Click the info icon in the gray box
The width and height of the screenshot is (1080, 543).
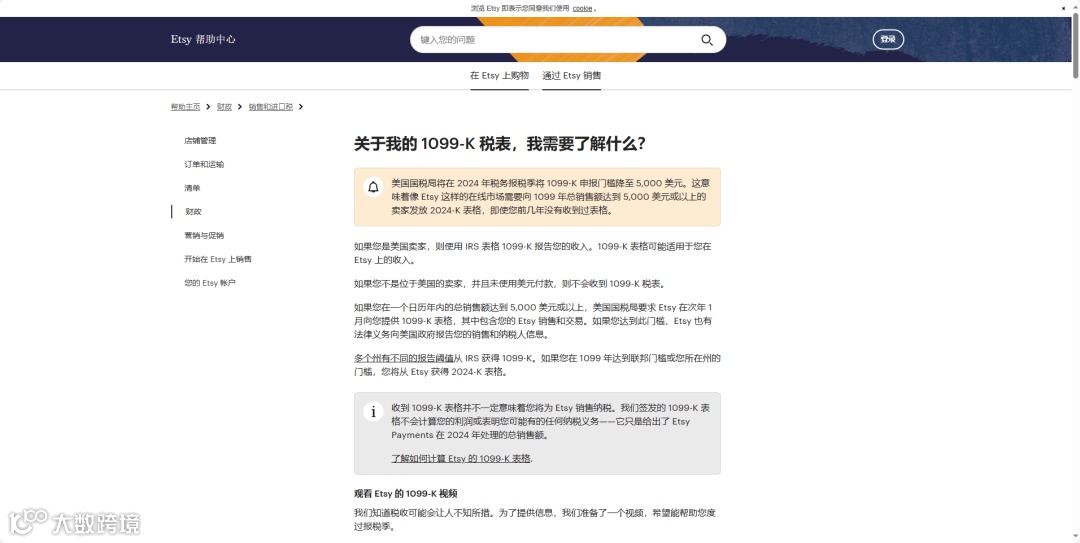(x=373, y=412)
